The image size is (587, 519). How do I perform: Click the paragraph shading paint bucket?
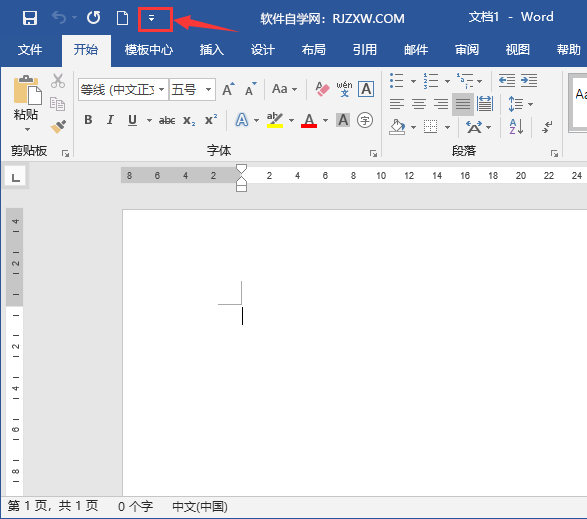coord(397,127)
